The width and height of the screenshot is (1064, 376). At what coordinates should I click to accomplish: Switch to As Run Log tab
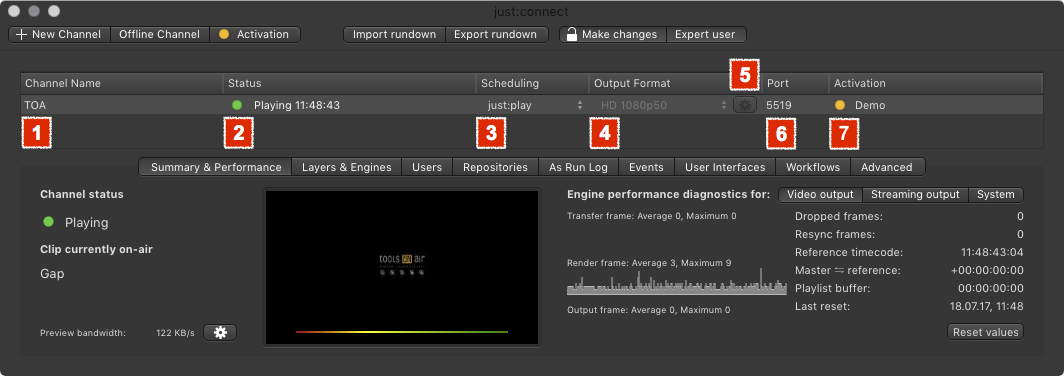point(578,167)
